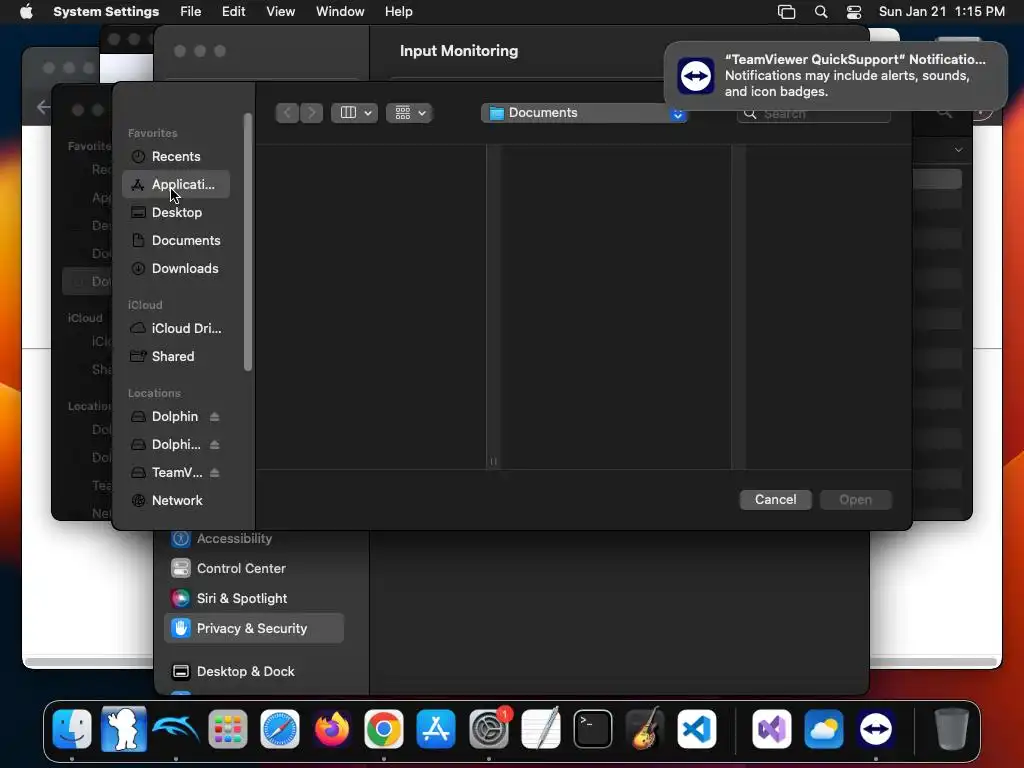The image size is (1024, 768).
Task: Open Network in the Locations list
Action: point(175,501)
